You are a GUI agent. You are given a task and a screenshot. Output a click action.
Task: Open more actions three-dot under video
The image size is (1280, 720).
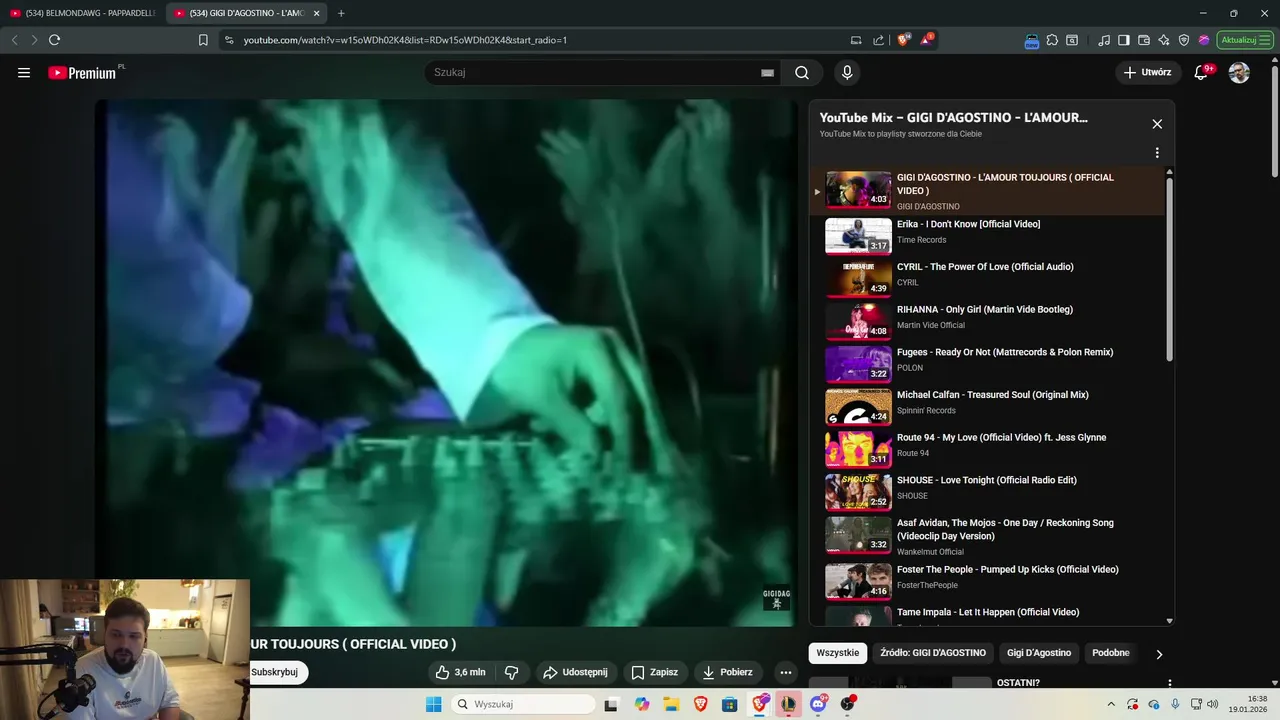point(786,672)
